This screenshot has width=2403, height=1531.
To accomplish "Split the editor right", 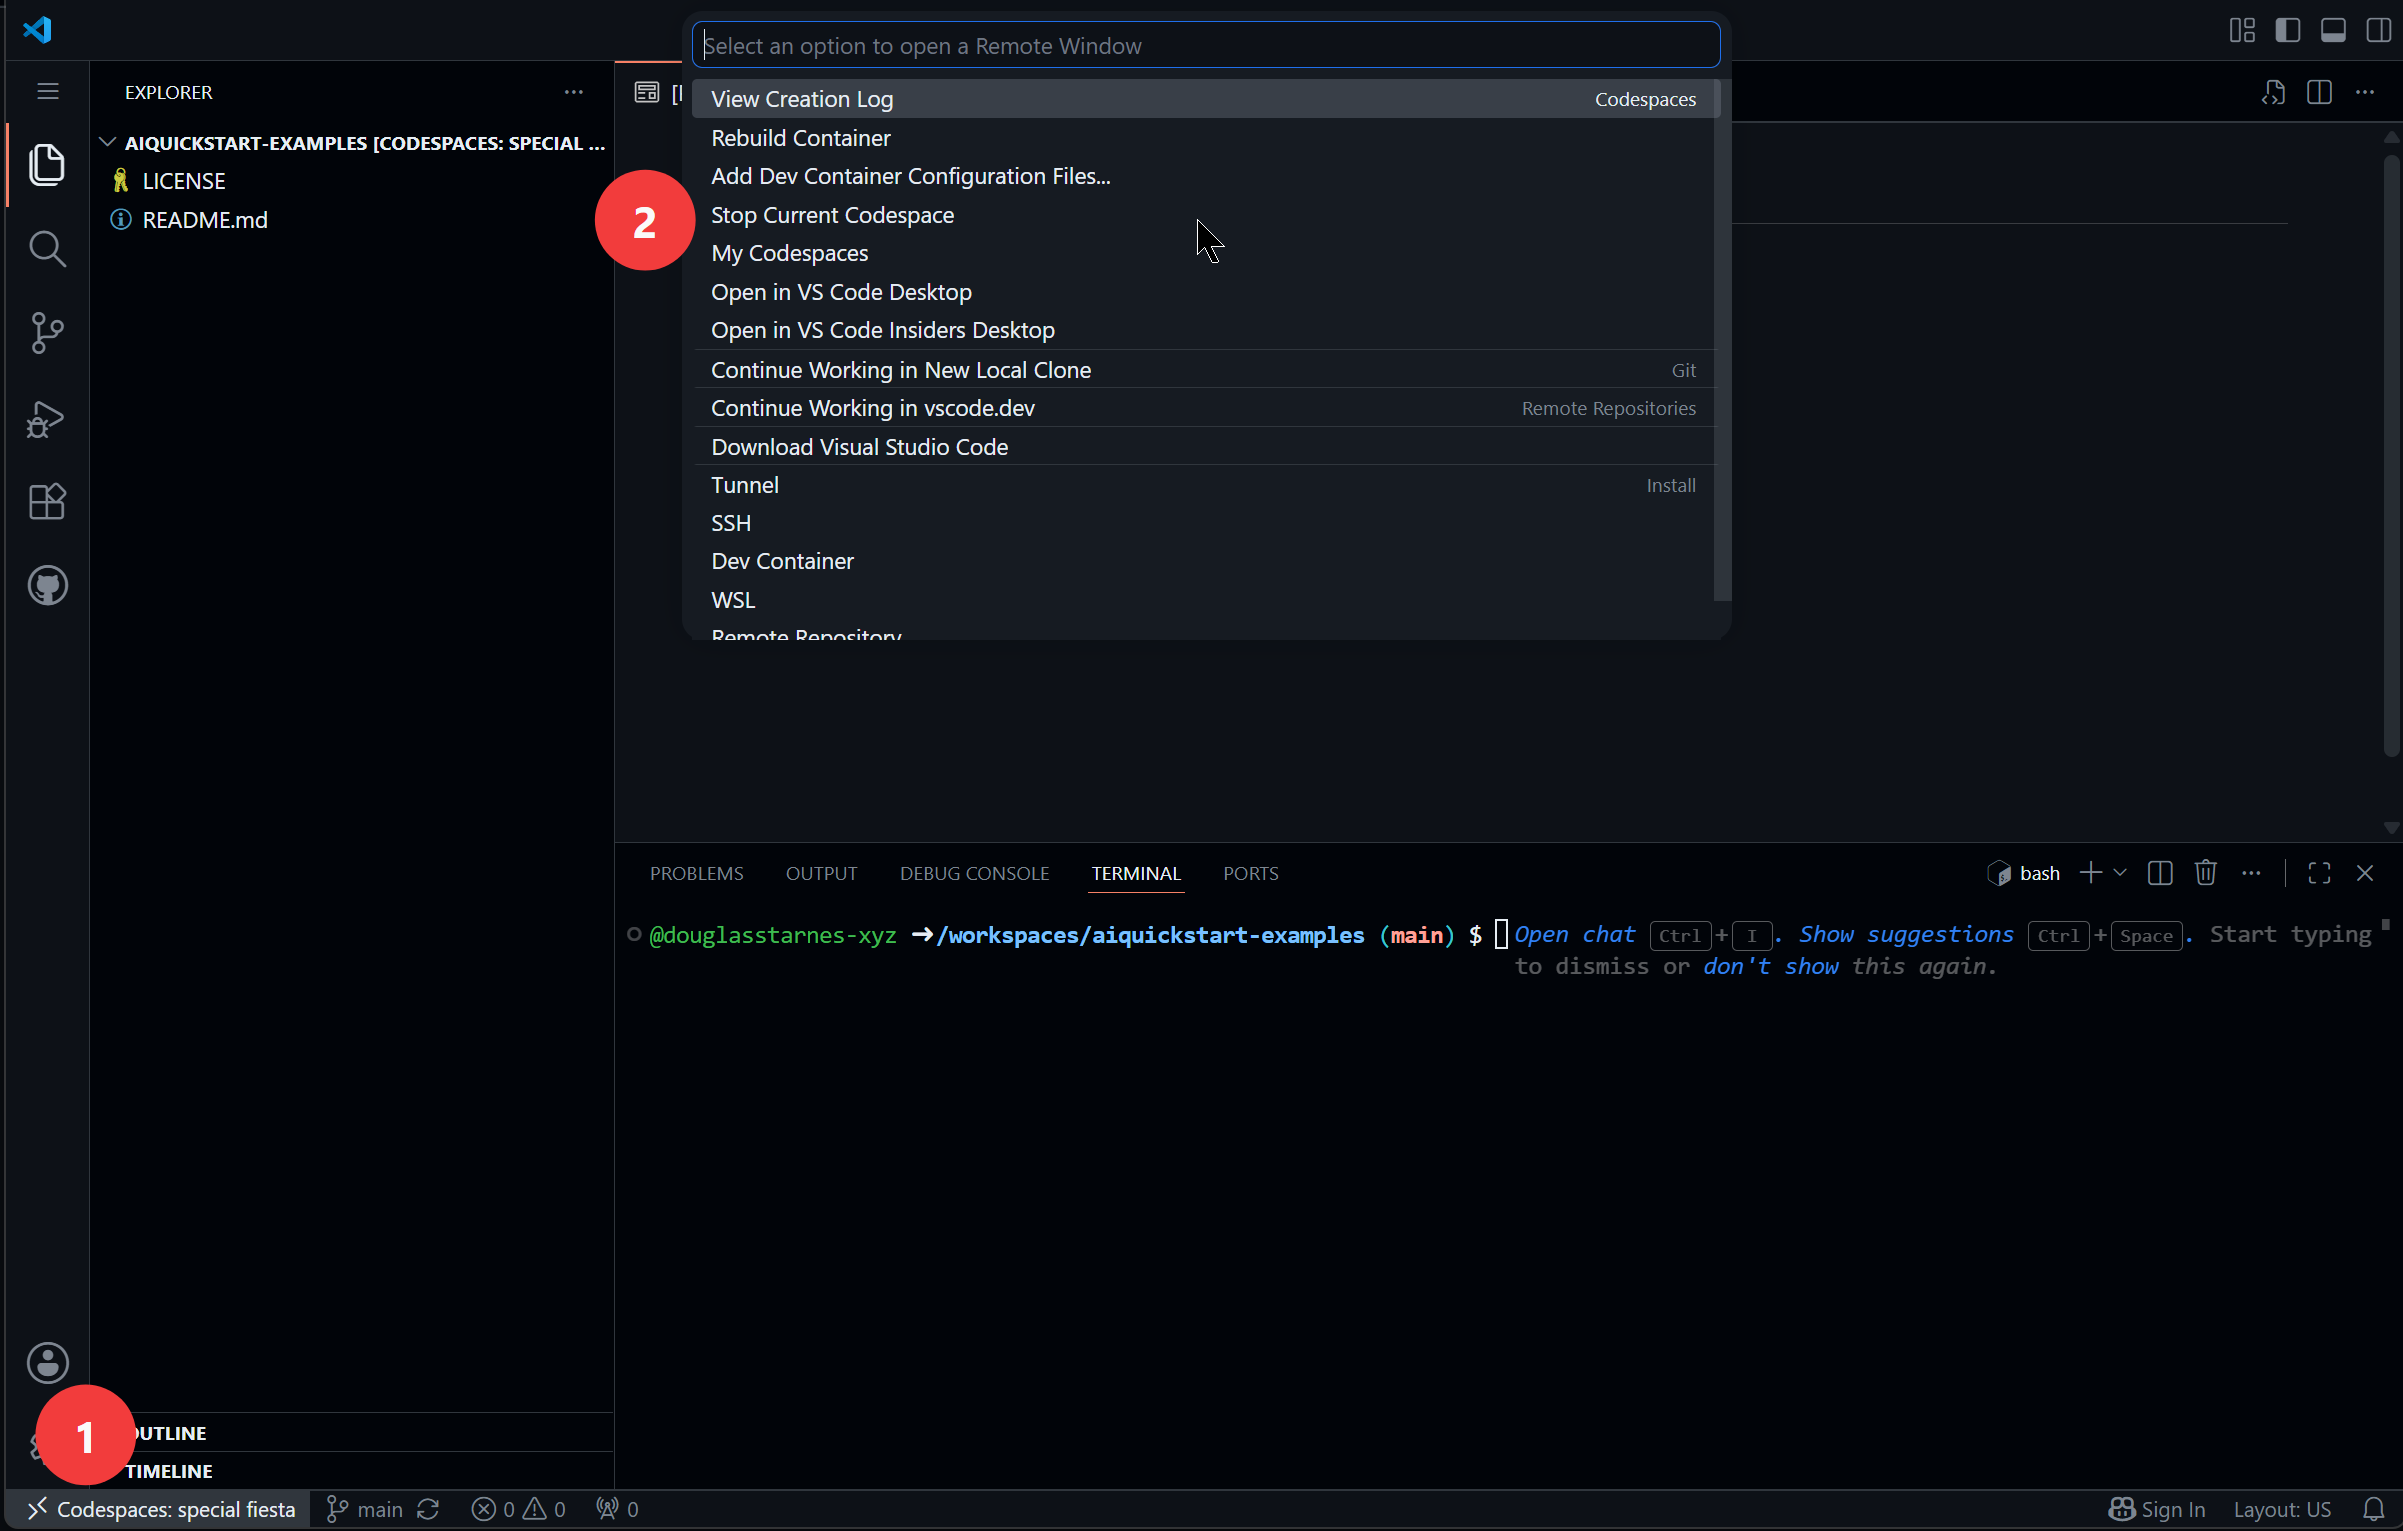I will click(x=2319, y=92).
